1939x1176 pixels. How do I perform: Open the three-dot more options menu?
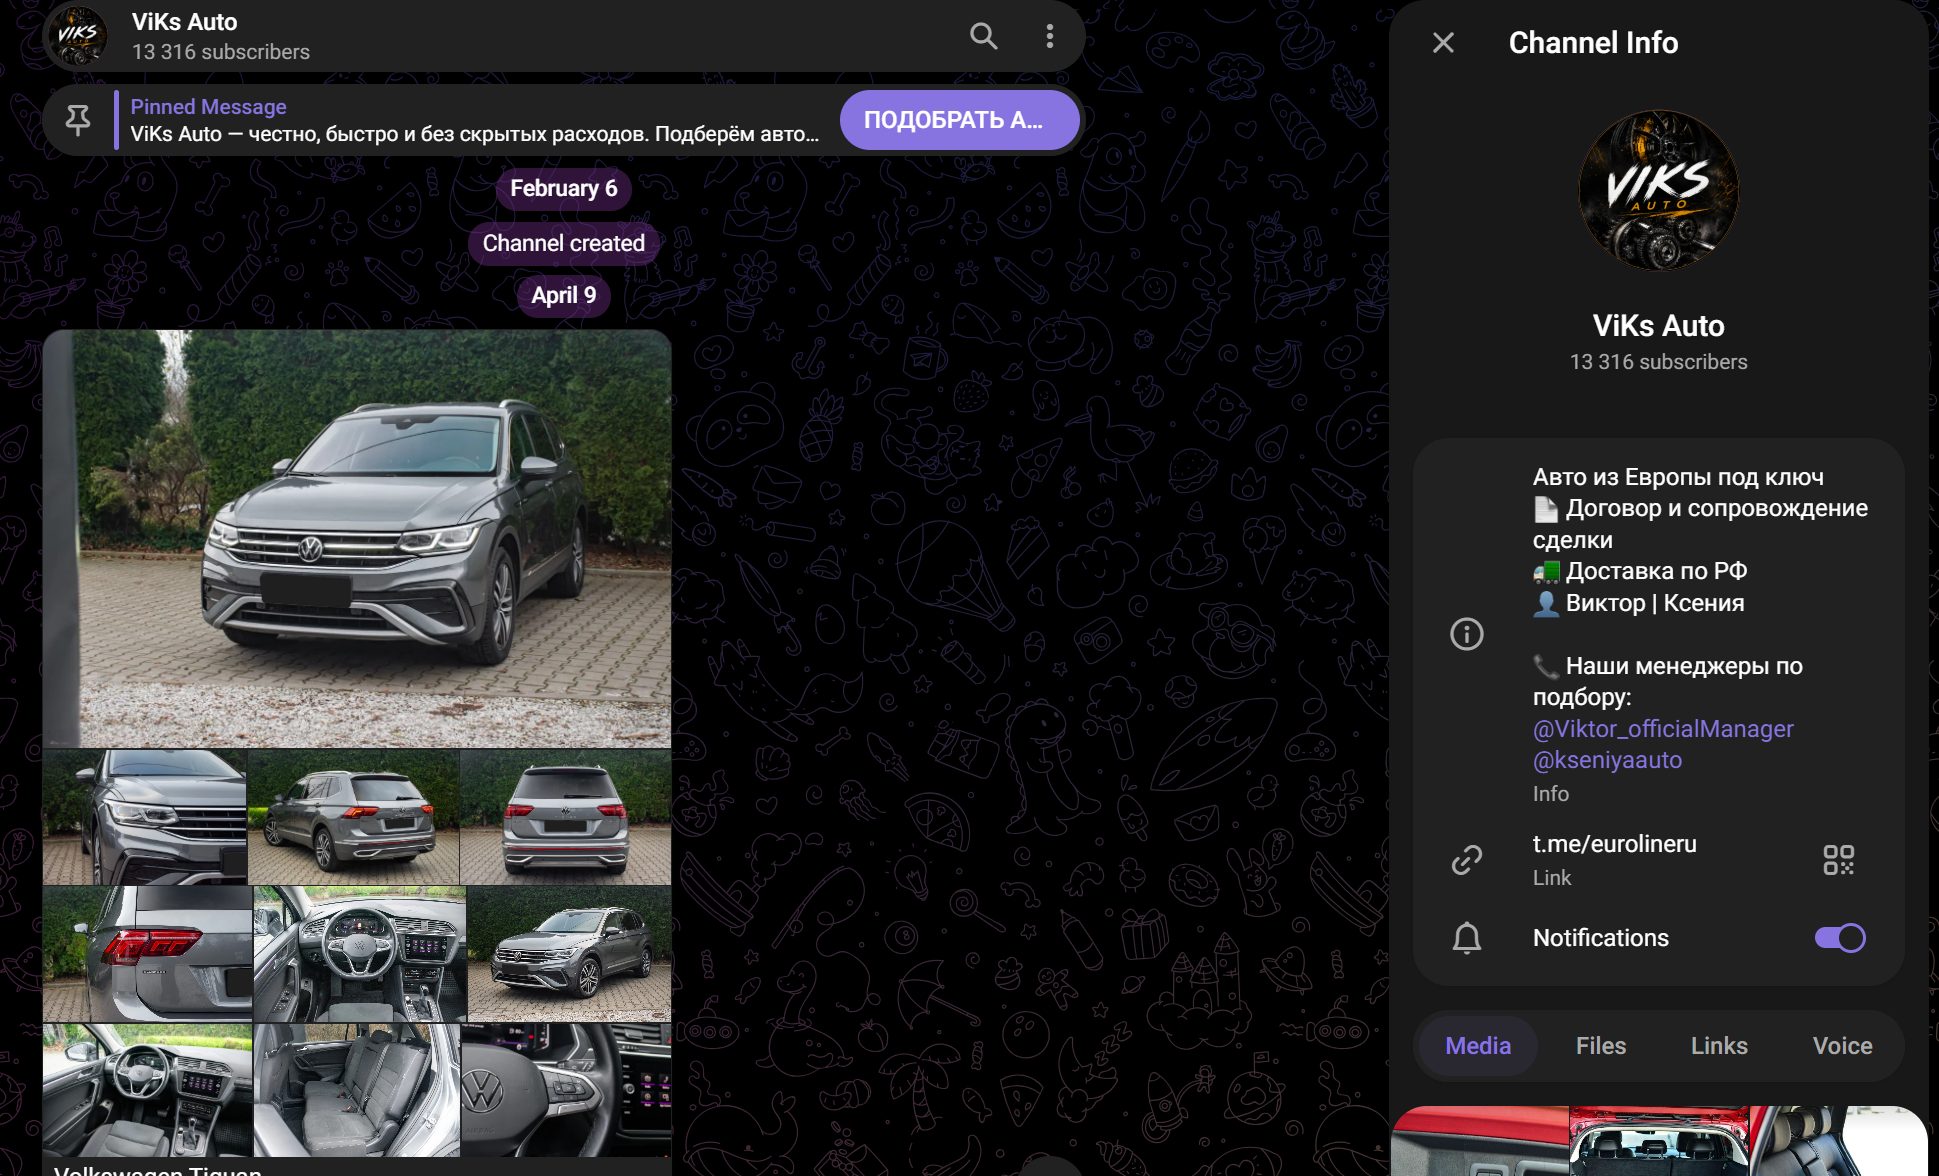1049,37
